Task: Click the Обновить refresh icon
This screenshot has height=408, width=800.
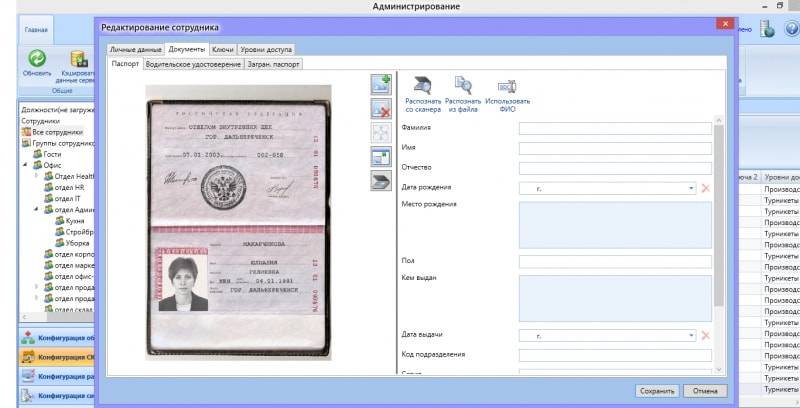Action: click(x=37, y=58)
